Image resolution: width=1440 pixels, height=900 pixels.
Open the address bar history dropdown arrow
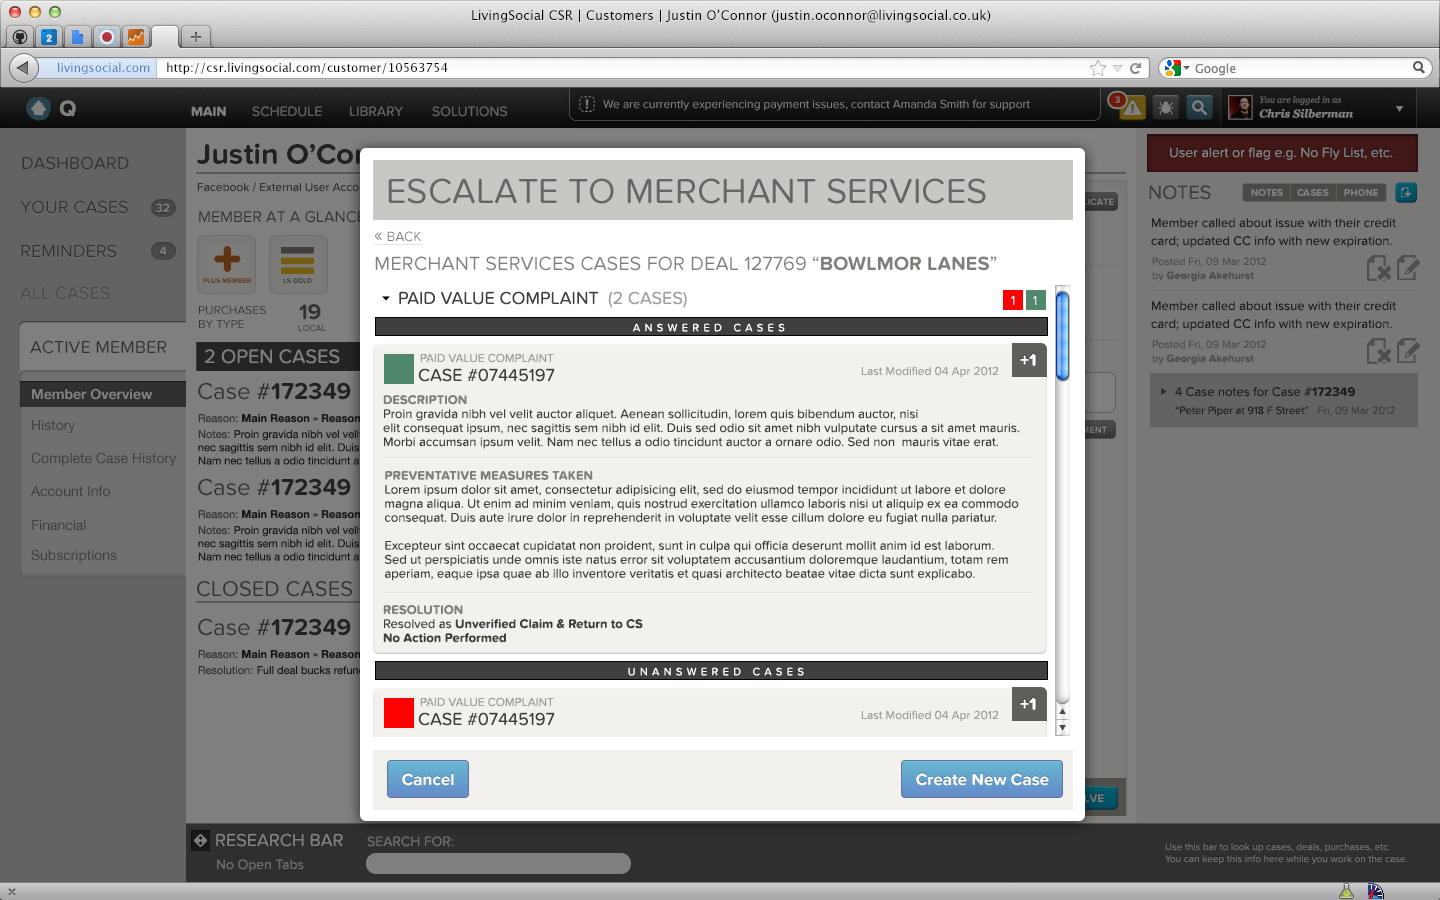click(1117, 68)
